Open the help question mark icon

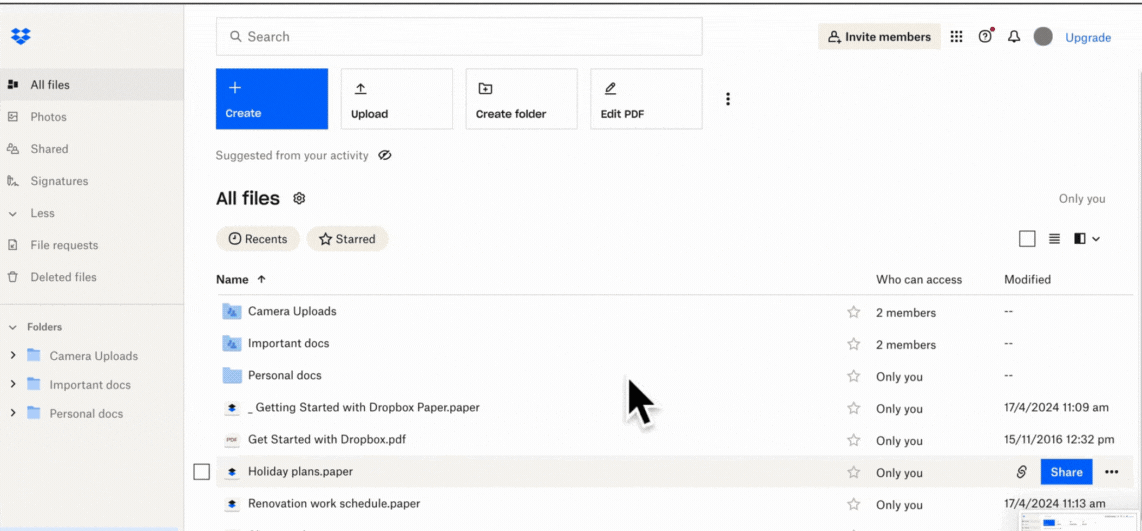985,37
